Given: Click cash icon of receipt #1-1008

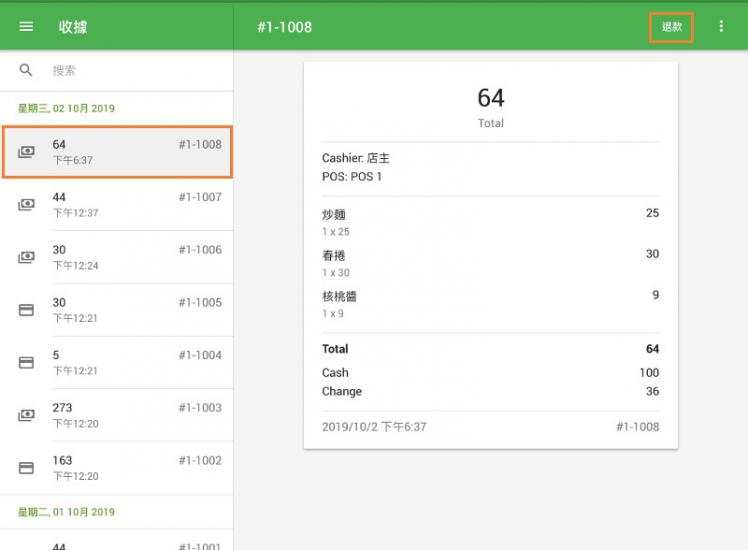Looking at the screenshot, I should [26, 152].
